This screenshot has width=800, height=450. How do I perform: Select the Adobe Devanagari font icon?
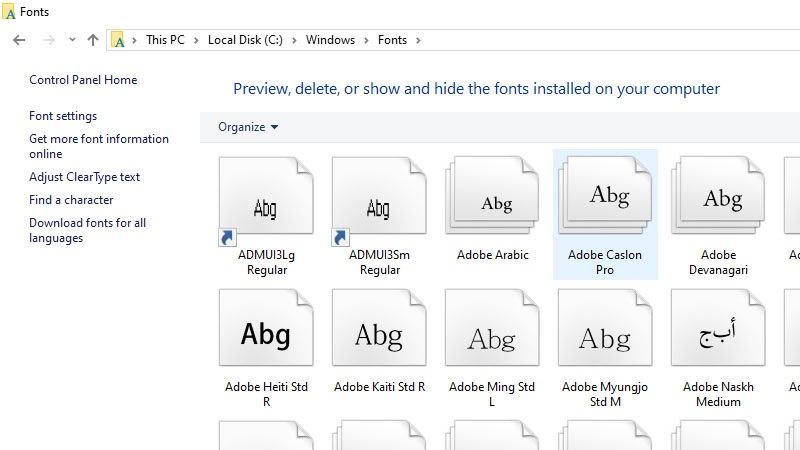click(718, 196)
